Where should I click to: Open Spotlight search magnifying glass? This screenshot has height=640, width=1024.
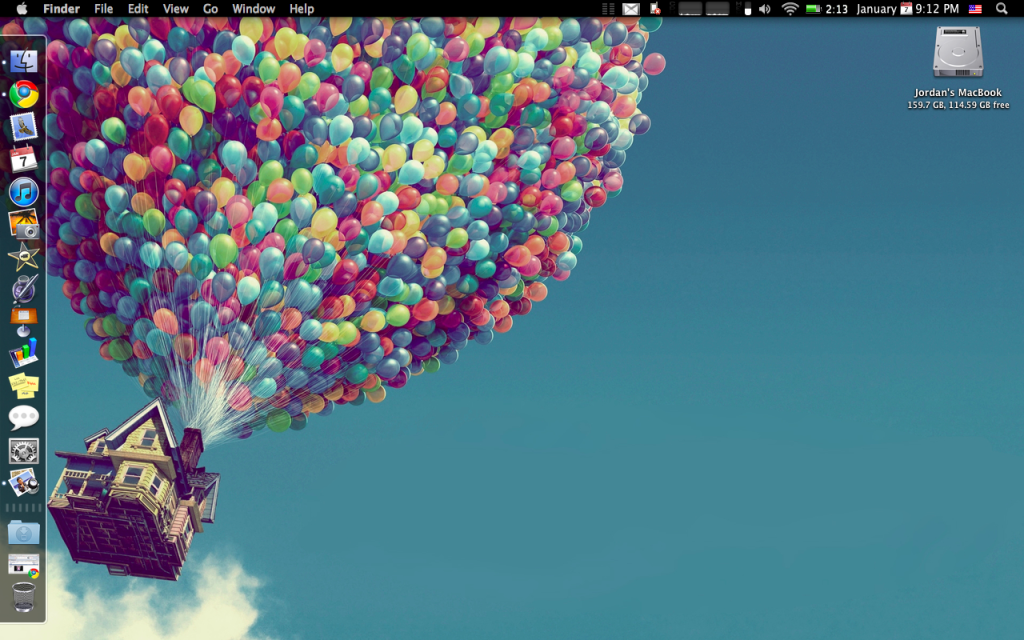click(x=1001, y=8)
